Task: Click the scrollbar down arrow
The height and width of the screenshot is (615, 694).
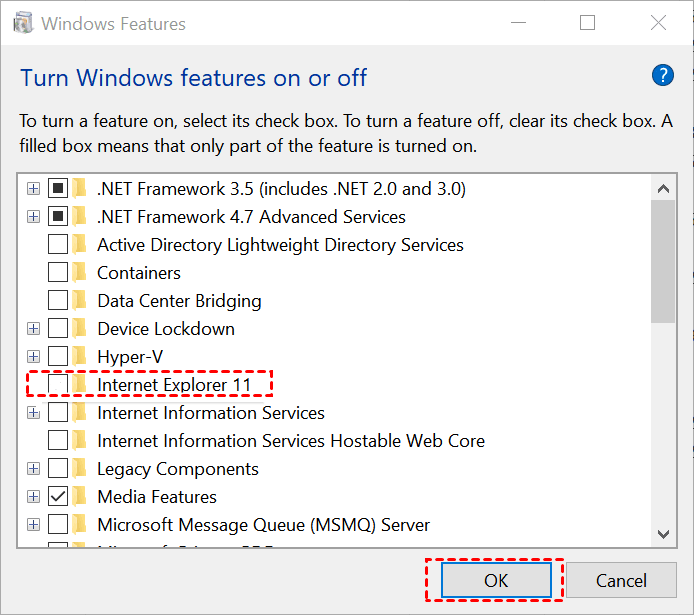Action: (663, 534)
